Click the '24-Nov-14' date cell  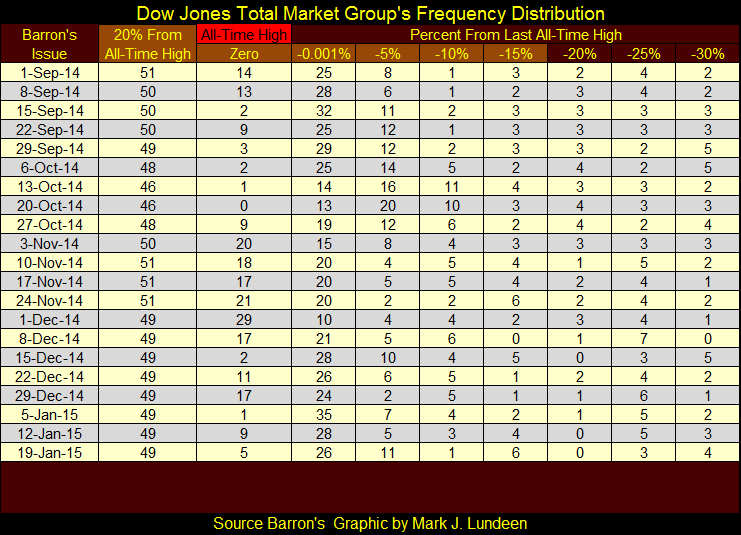[x=50, y=301]
